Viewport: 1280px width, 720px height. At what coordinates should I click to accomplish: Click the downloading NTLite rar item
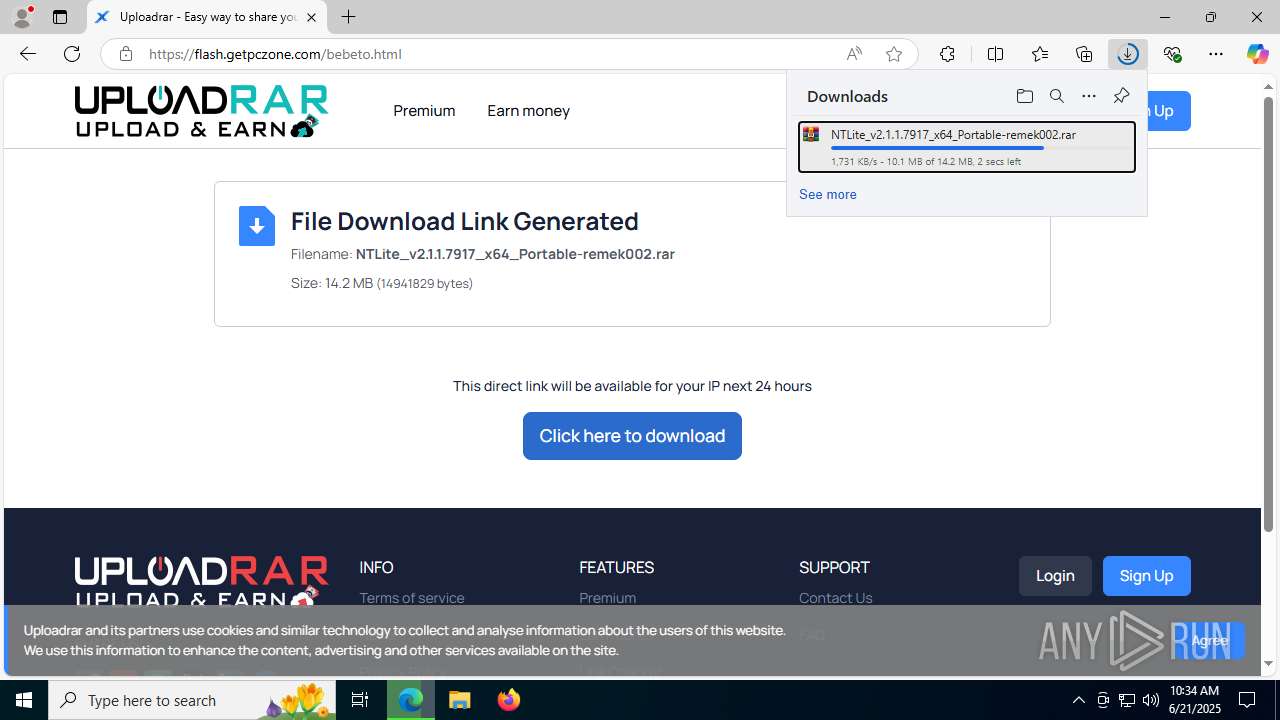(x=966, y=147)
